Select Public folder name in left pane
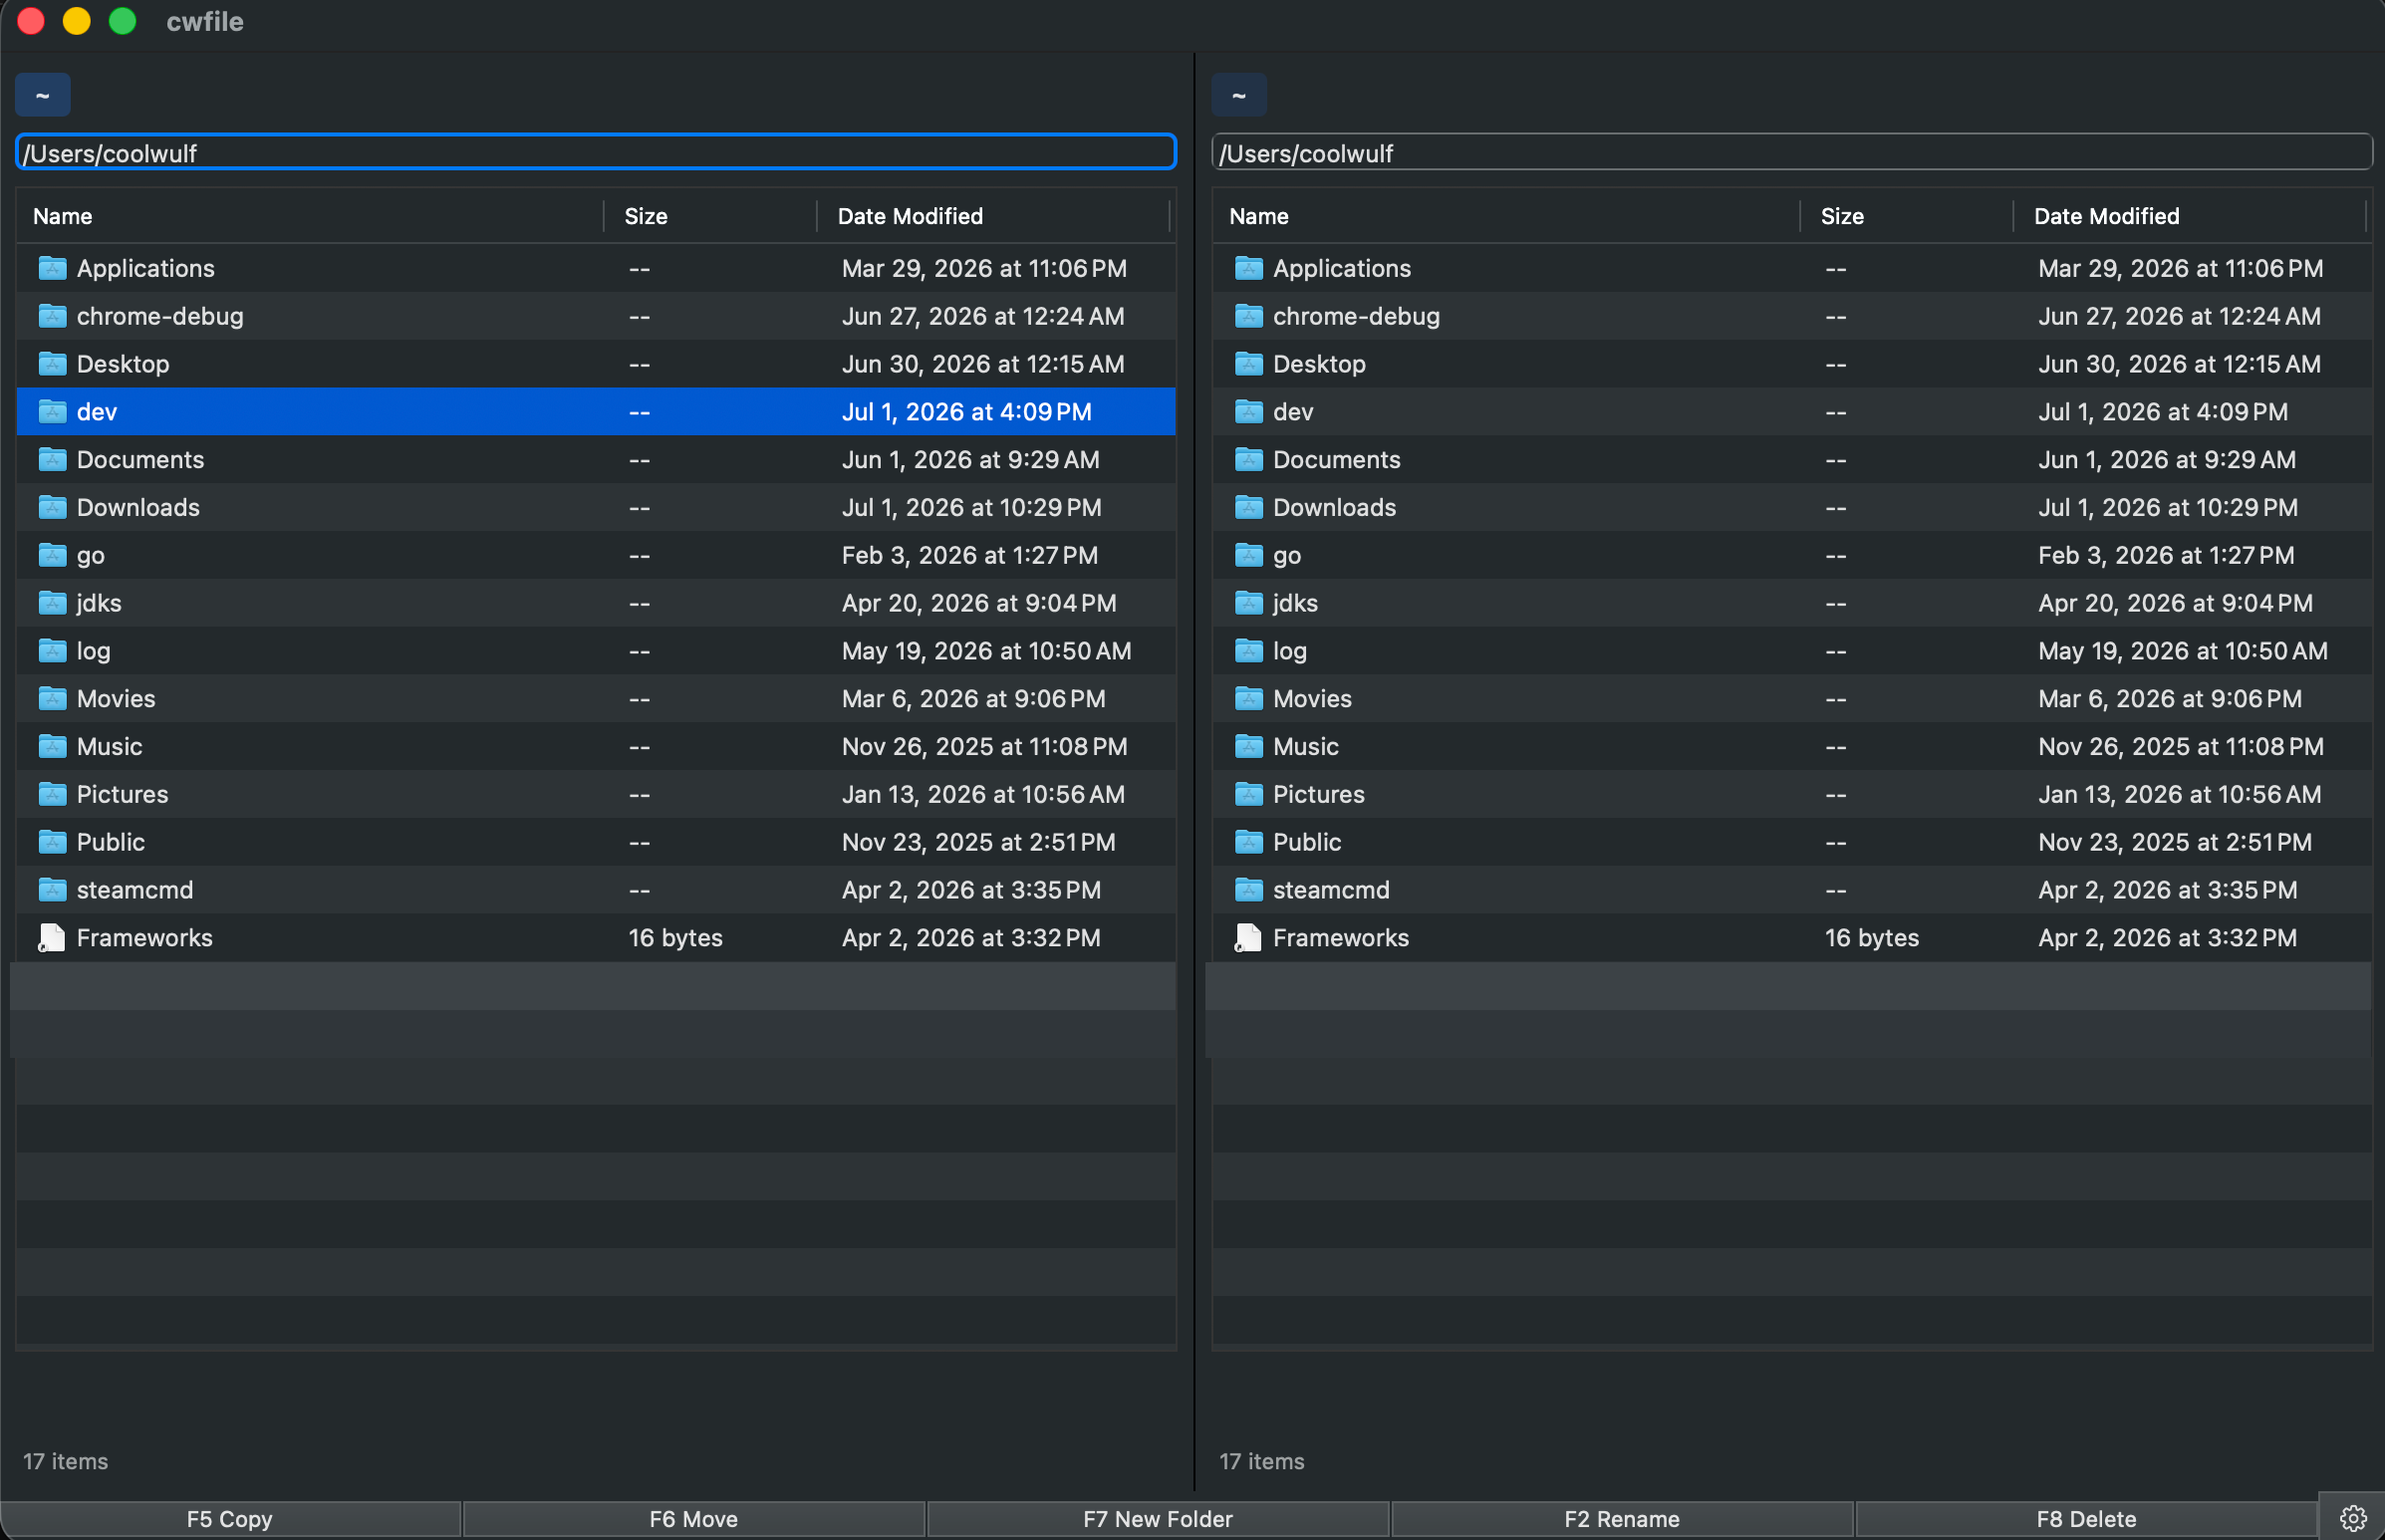2385x1540 pixels. tap(111, 843)
